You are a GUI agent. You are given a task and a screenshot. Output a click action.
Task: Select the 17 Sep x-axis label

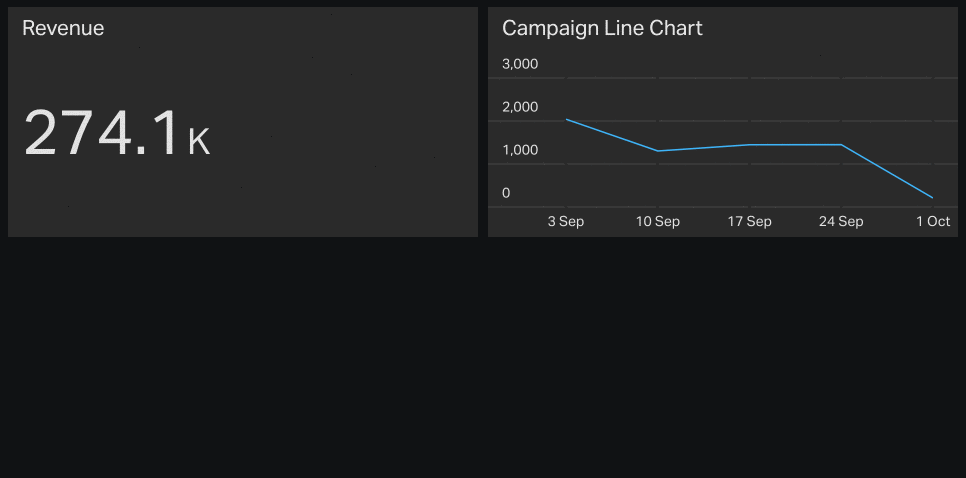coord(749,222)
